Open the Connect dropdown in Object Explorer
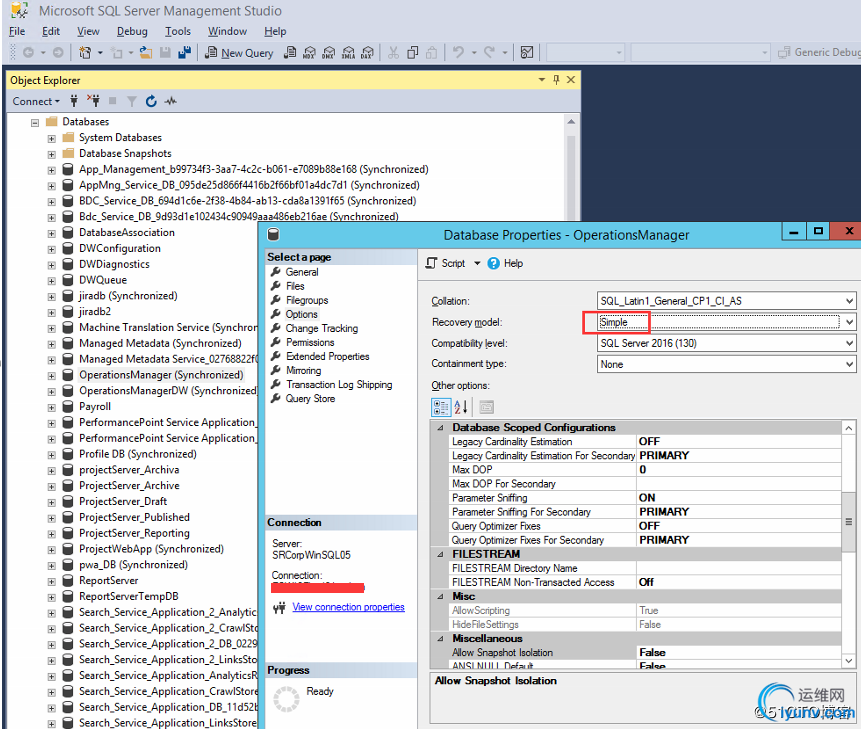861x729 pixels. point(36,102)
